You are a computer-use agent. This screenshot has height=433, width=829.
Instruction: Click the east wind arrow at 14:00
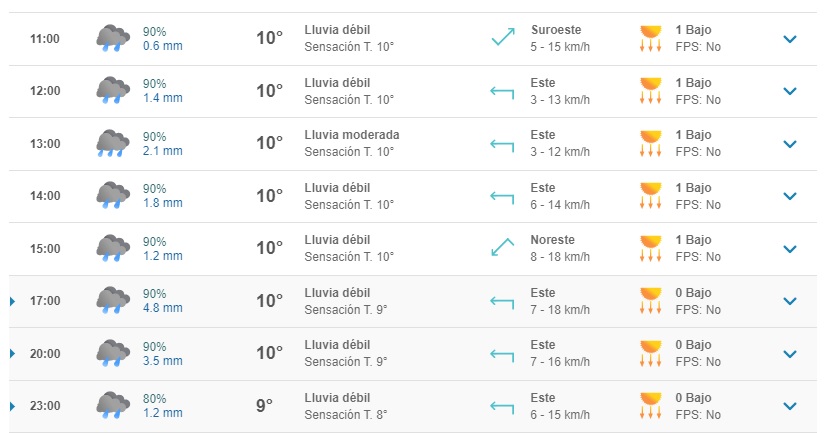501,196
